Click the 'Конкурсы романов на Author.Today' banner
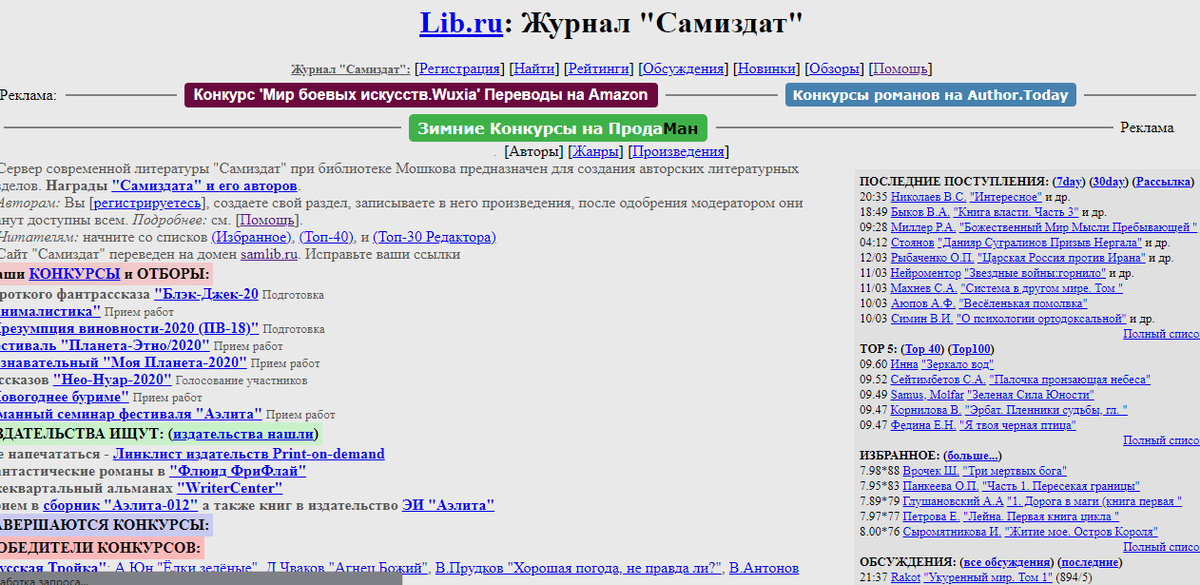1200x585 pixels. click(x=931, y=95)
